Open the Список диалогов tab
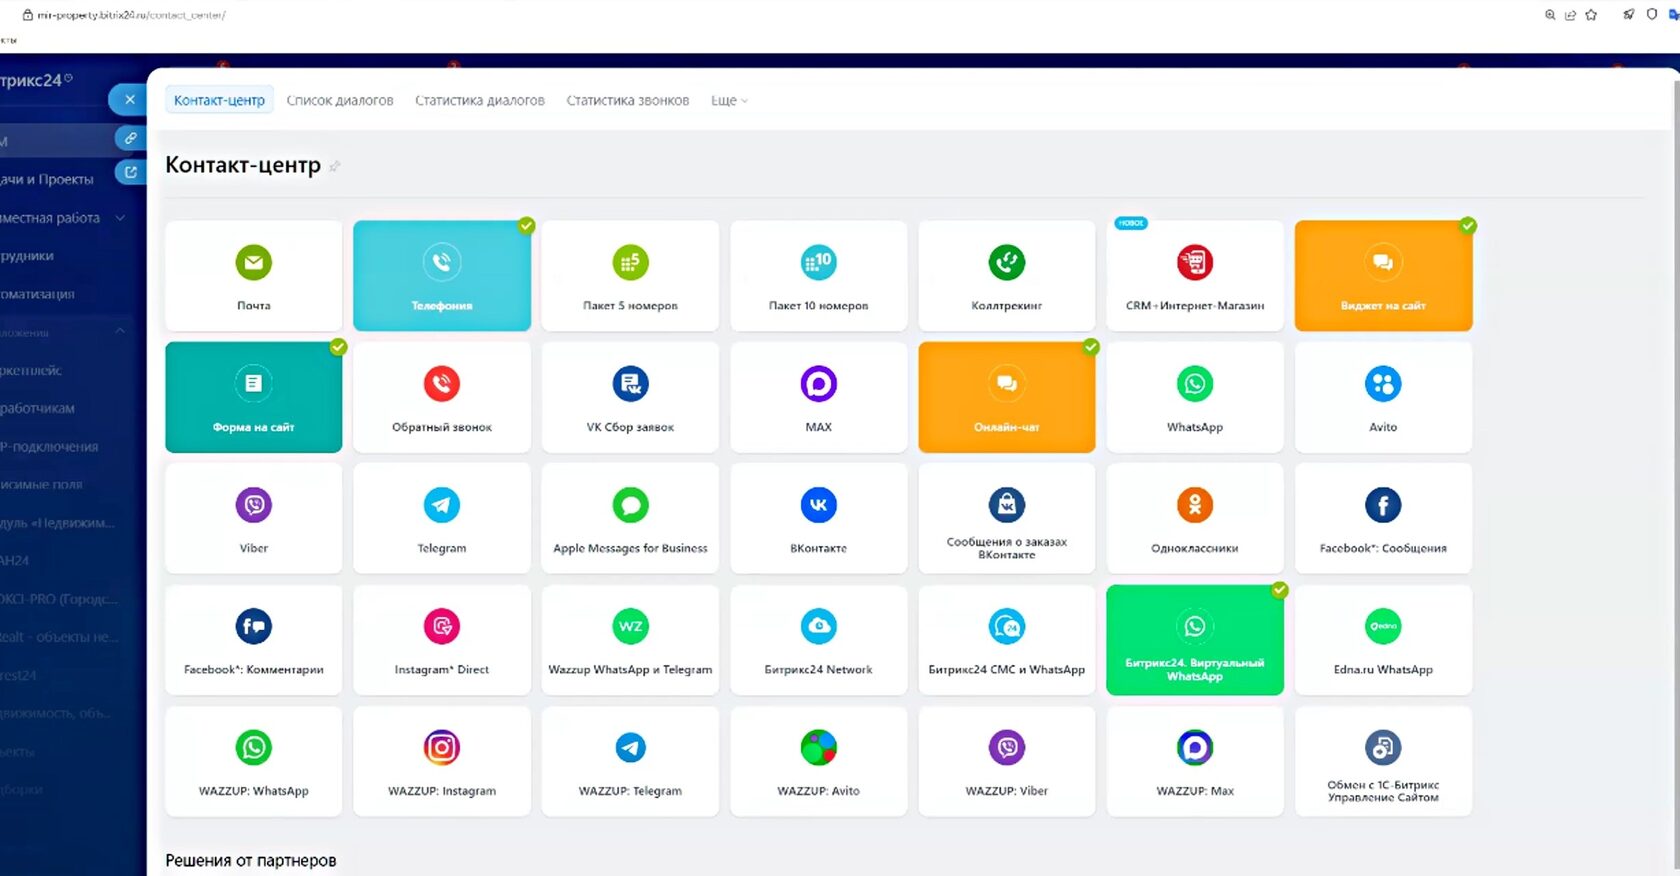This screenshot has width=1680, height=876. [340, 101]
